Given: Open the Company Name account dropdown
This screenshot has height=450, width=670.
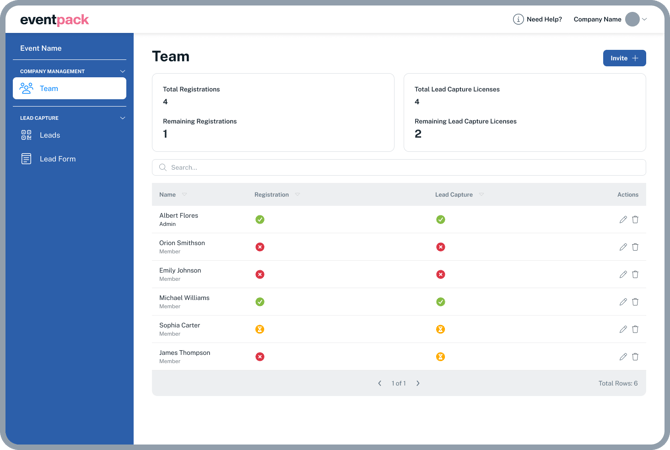Looking at the screenshot, I should tap(612, 19).
